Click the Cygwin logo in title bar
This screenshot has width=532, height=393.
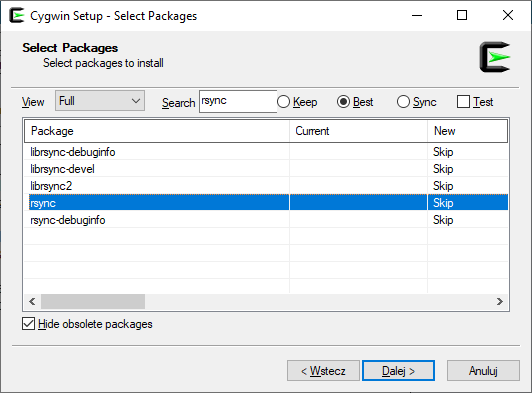coord(17,16)
